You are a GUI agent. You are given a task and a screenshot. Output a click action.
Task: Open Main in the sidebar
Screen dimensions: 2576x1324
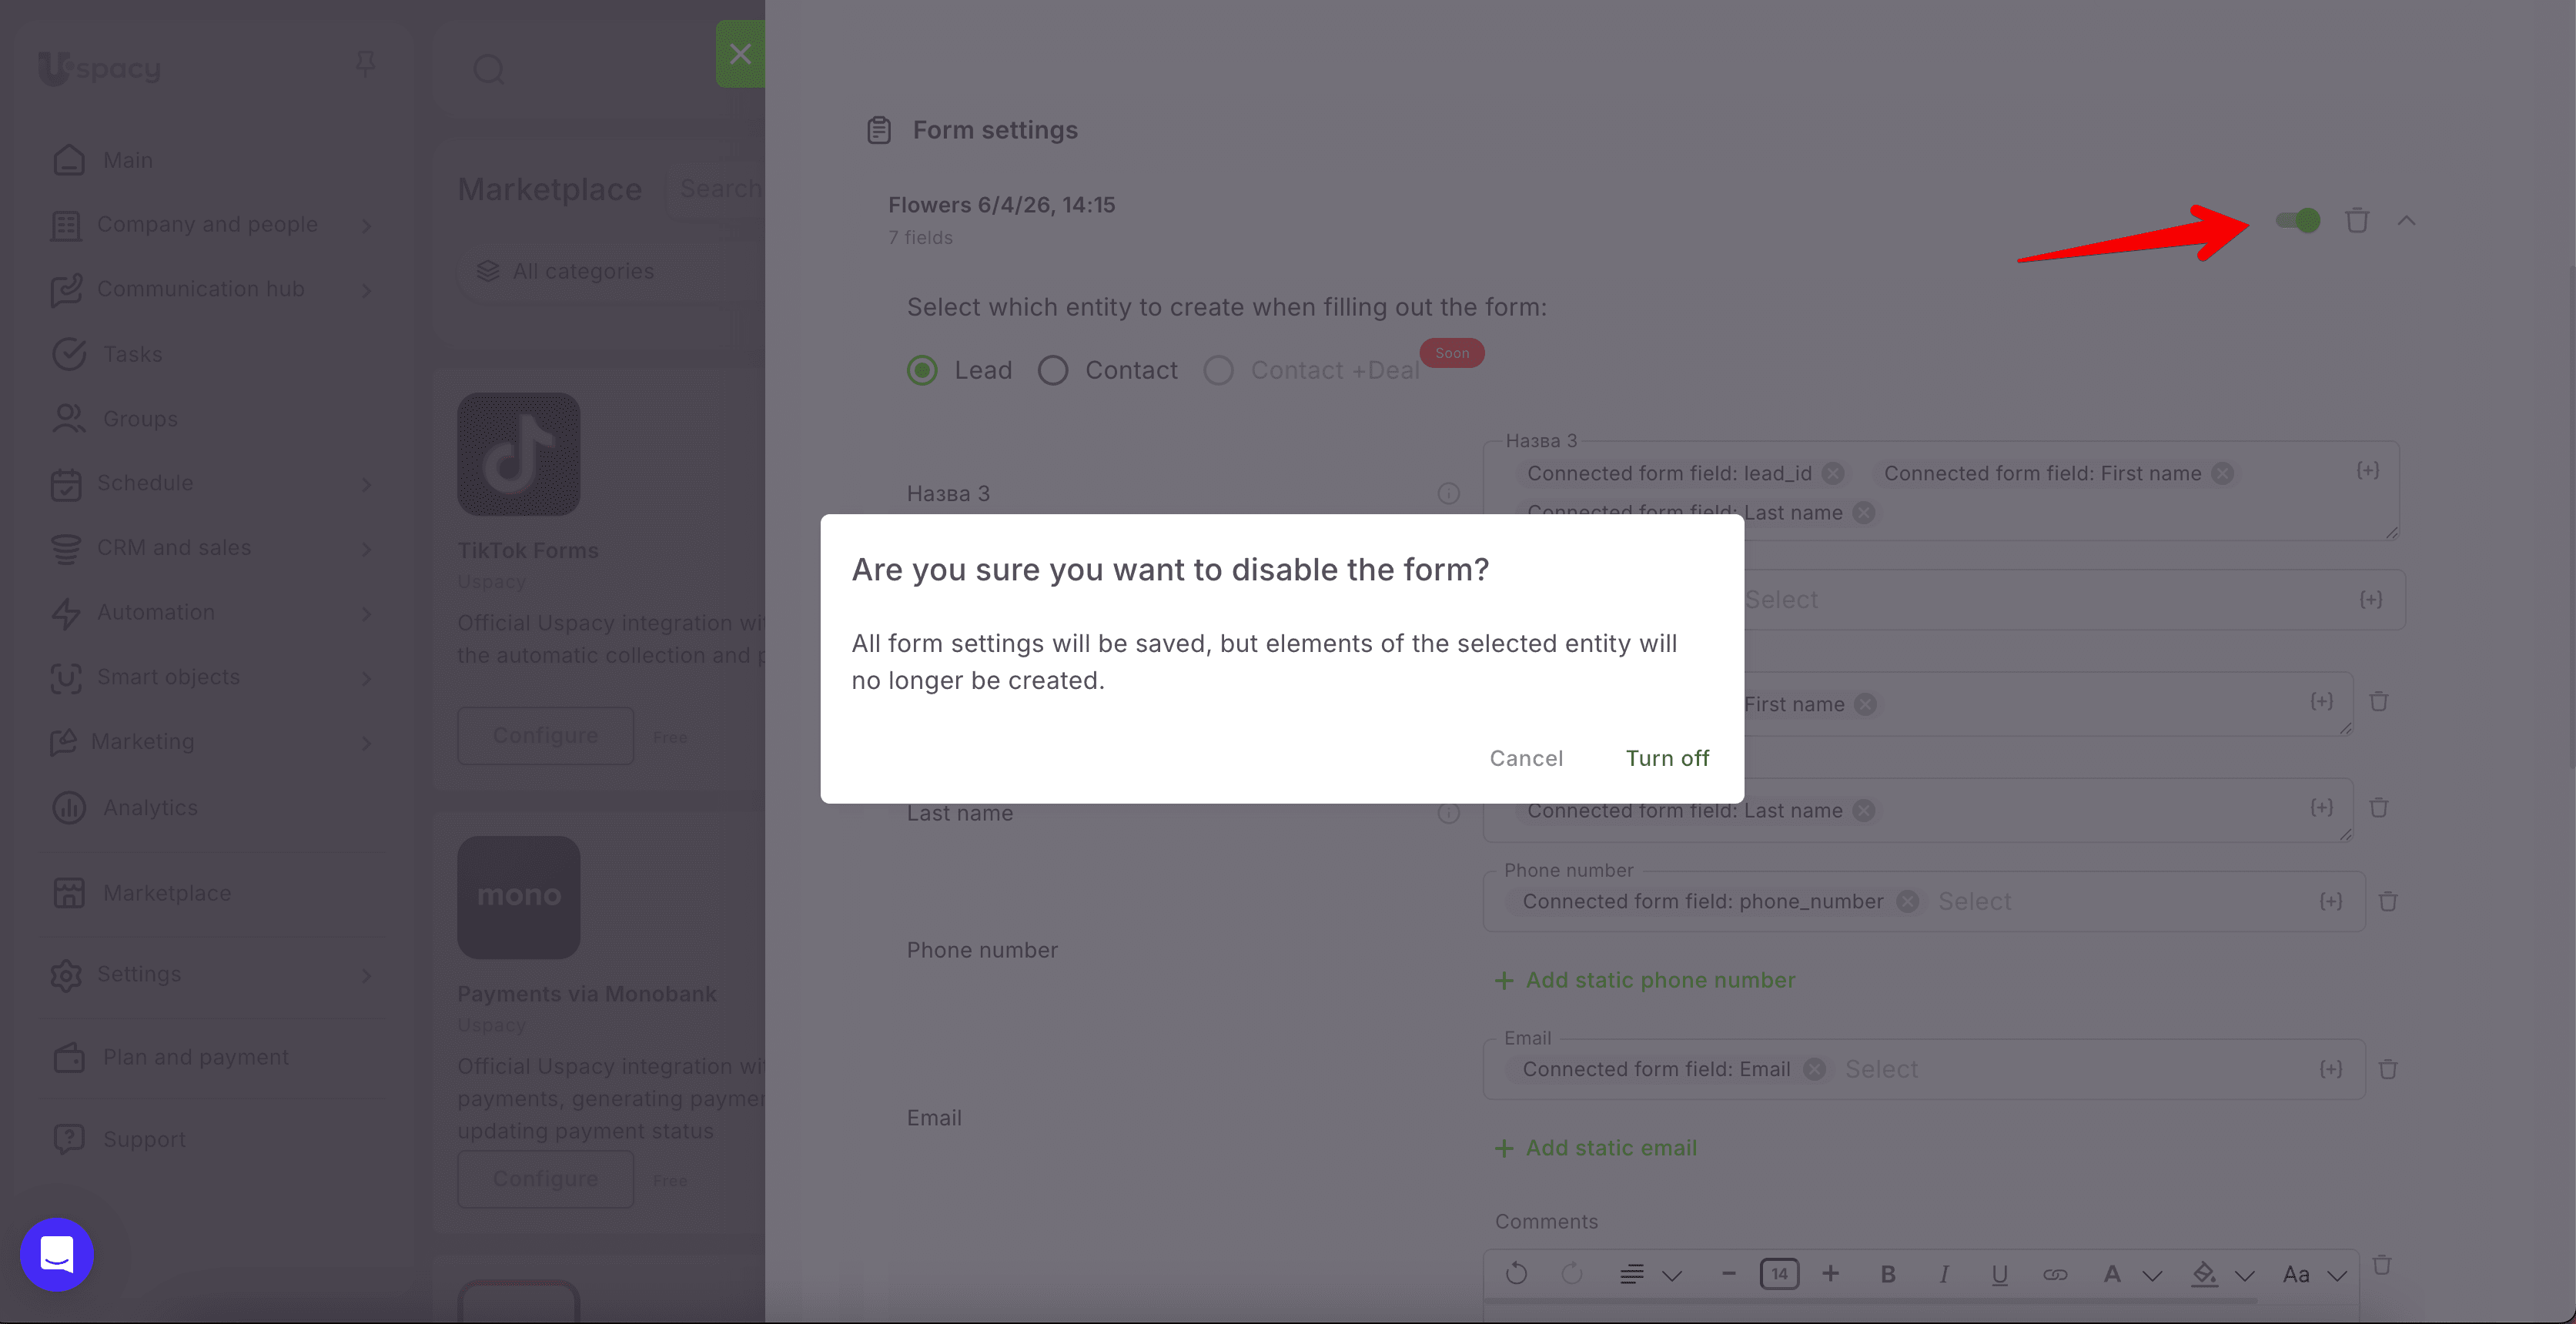[x=127, y=160]
